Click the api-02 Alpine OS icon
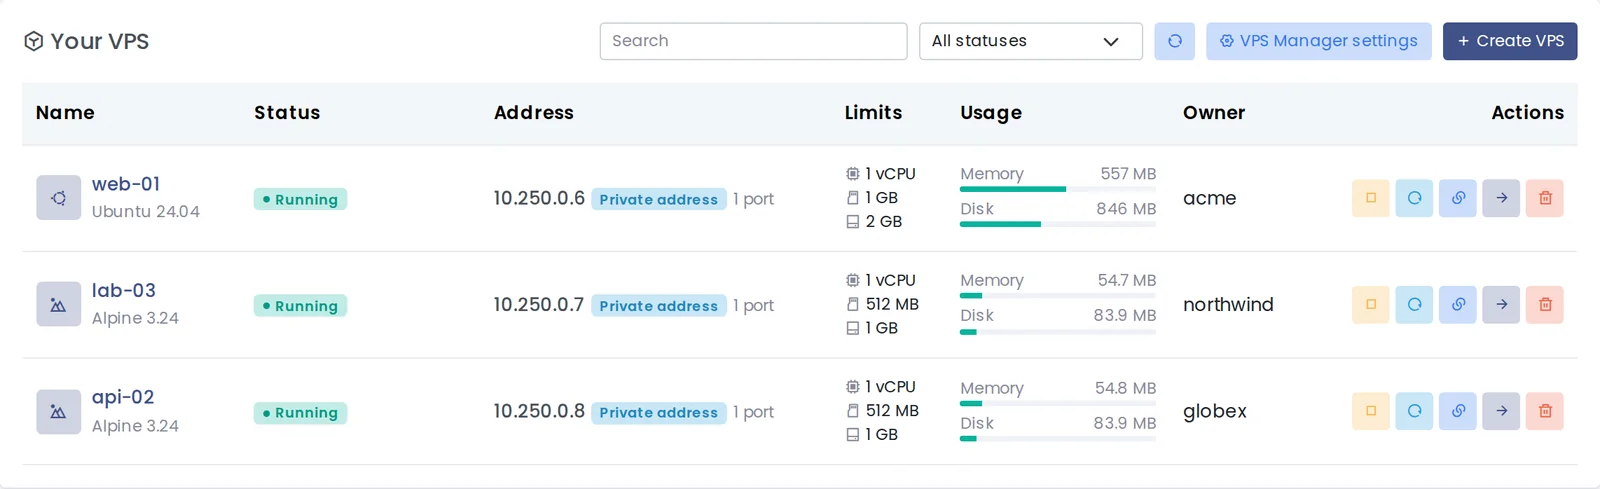1600x489 pixels. [x=58, y=412]
